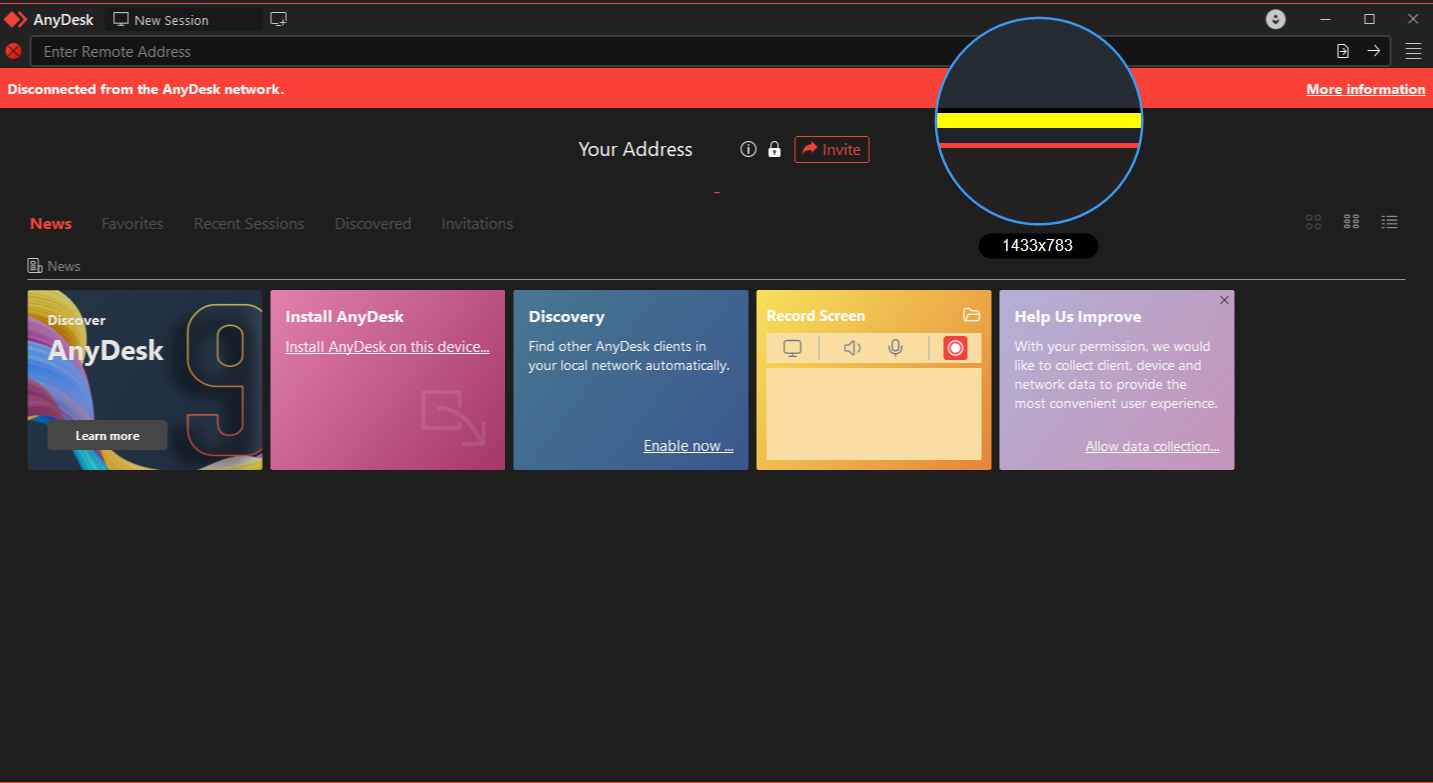Maximize the AnyDesk window

(1370, 19)
